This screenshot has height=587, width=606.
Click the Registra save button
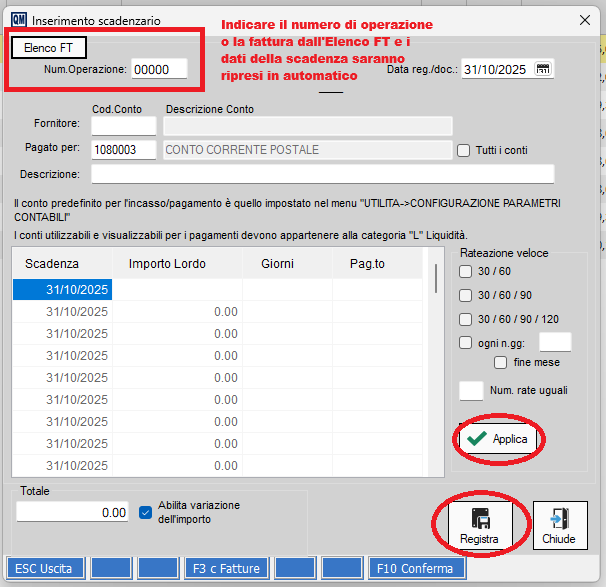tap(479, 526)
